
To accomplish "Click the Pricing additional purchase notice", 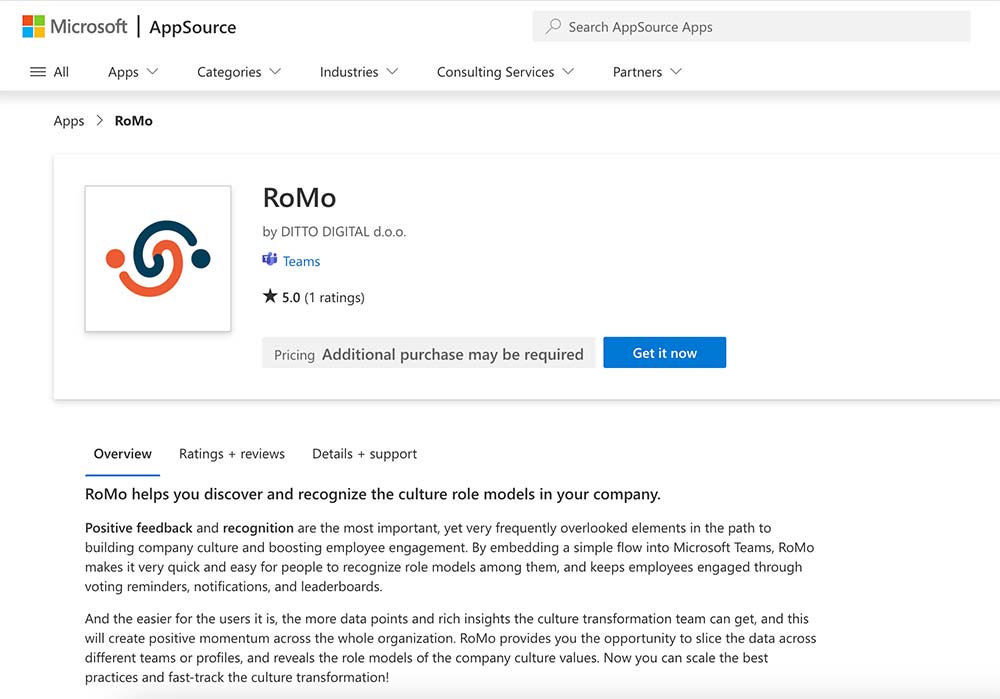I will pyautogui.click(x=429, y=353).
